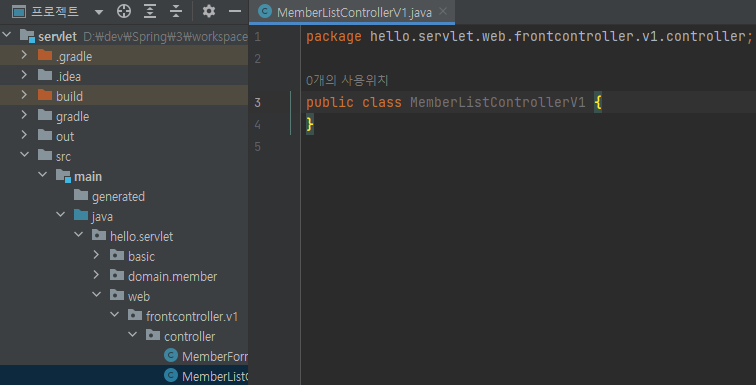Select the frontcontroller.v1 package row
The image size is (756, 385).
pos(124,316)
